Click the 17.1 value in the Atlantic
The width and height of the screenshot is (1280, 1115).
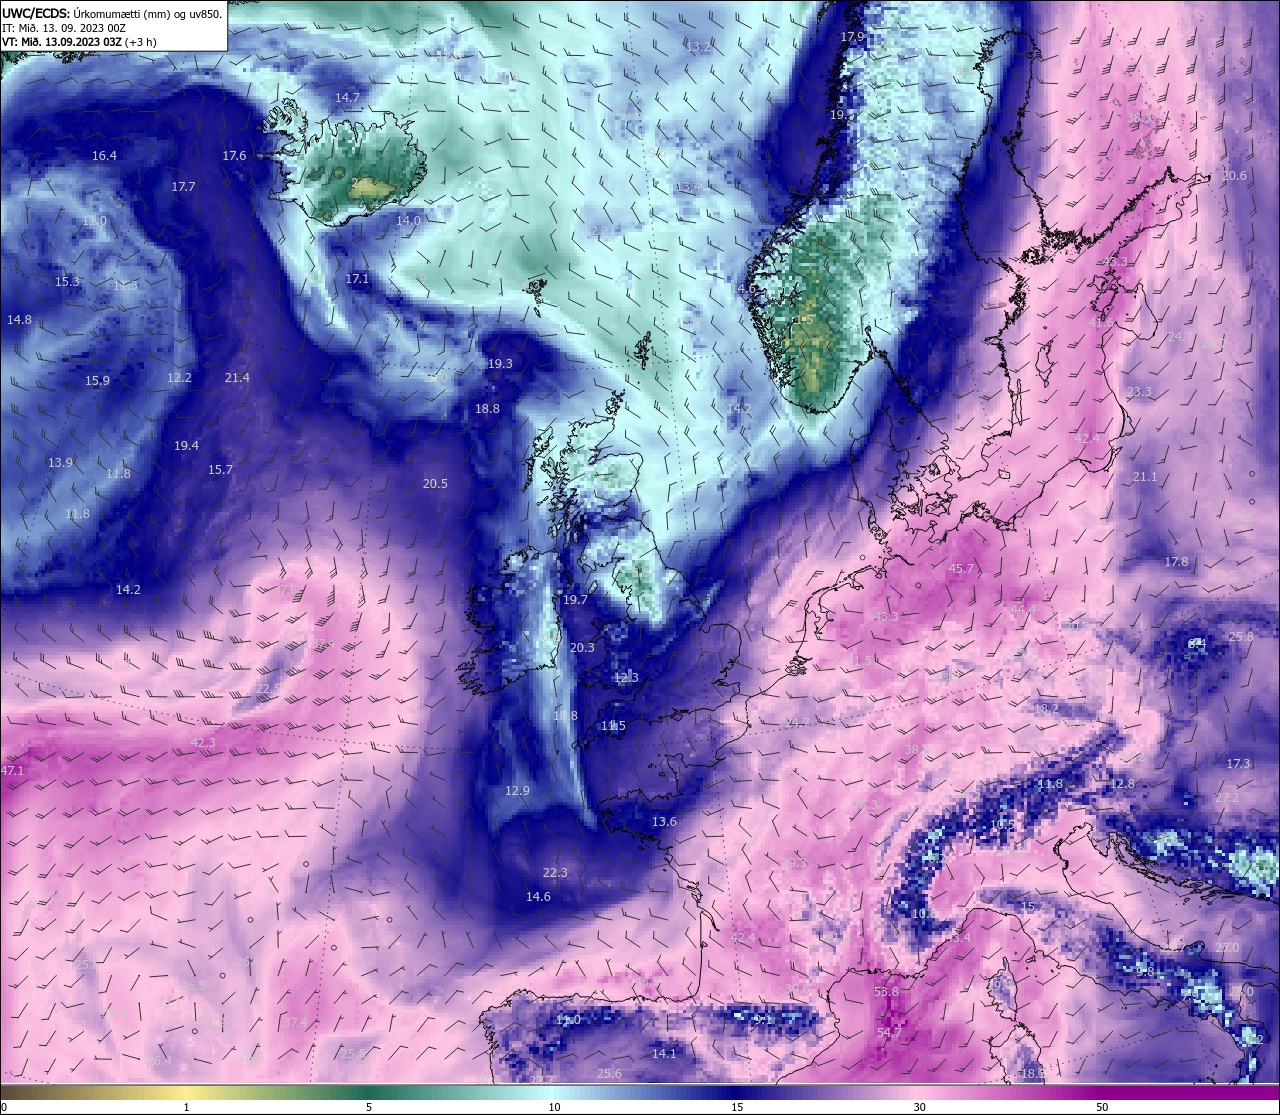point(357,278)
